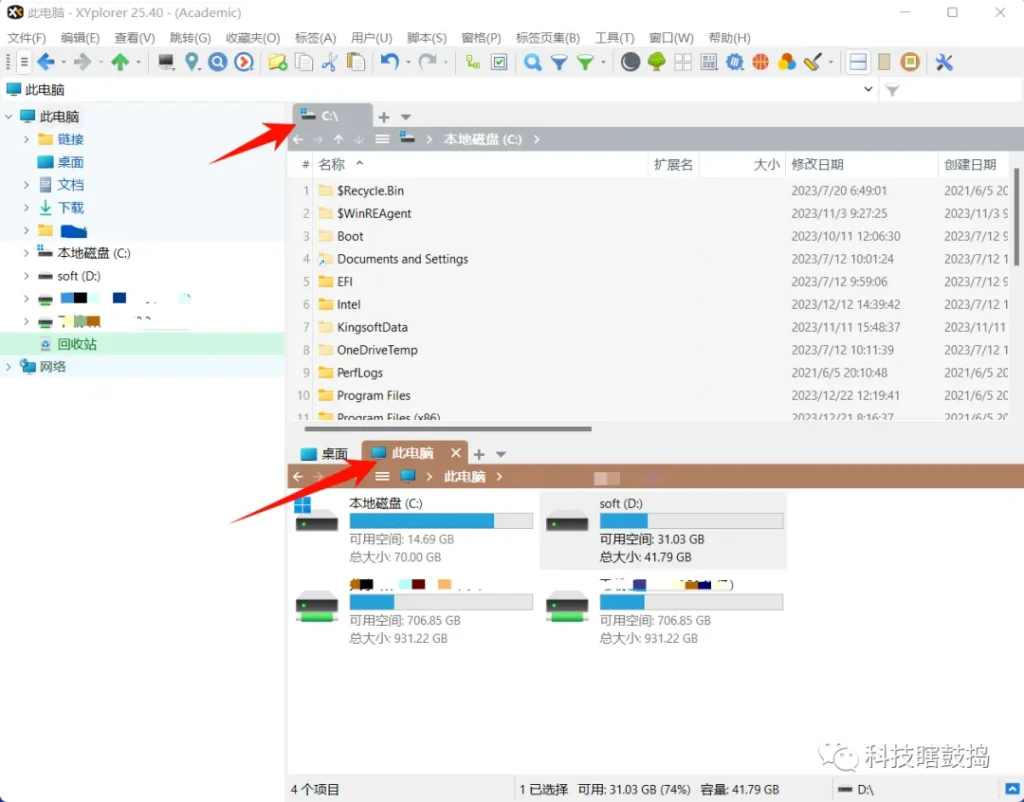Image resolution: width=1024 pixels, height=802 pixels.
Task: Toggle dual pane layout icon
Action: coord(857,62)
